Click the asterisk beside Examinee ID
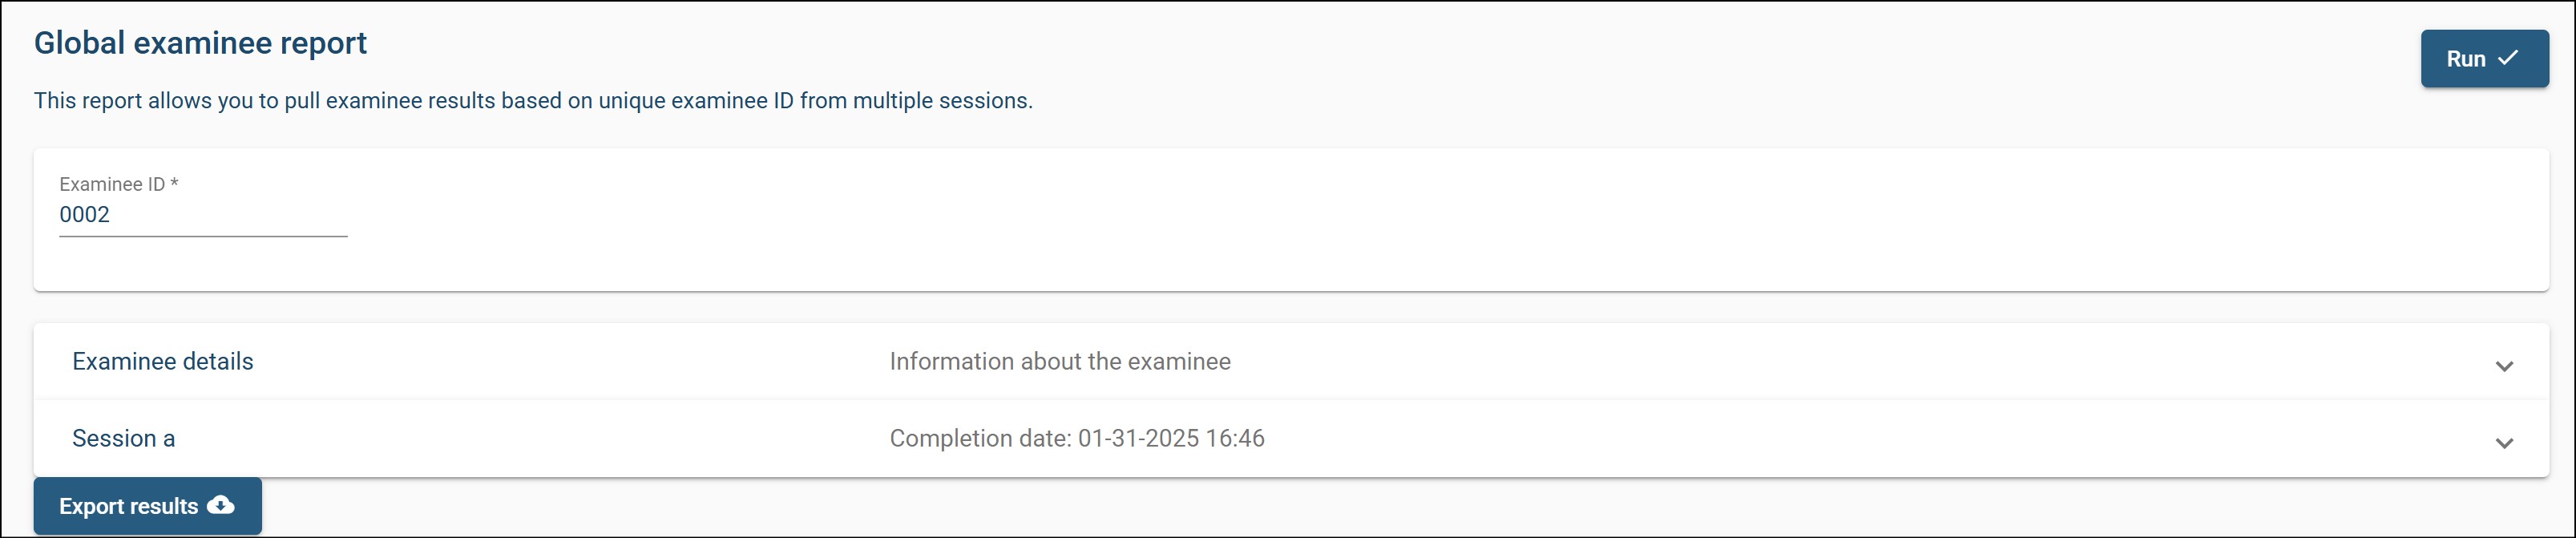Image resolution: width=2576 pixels, height=538 pixels. point(174,184)
